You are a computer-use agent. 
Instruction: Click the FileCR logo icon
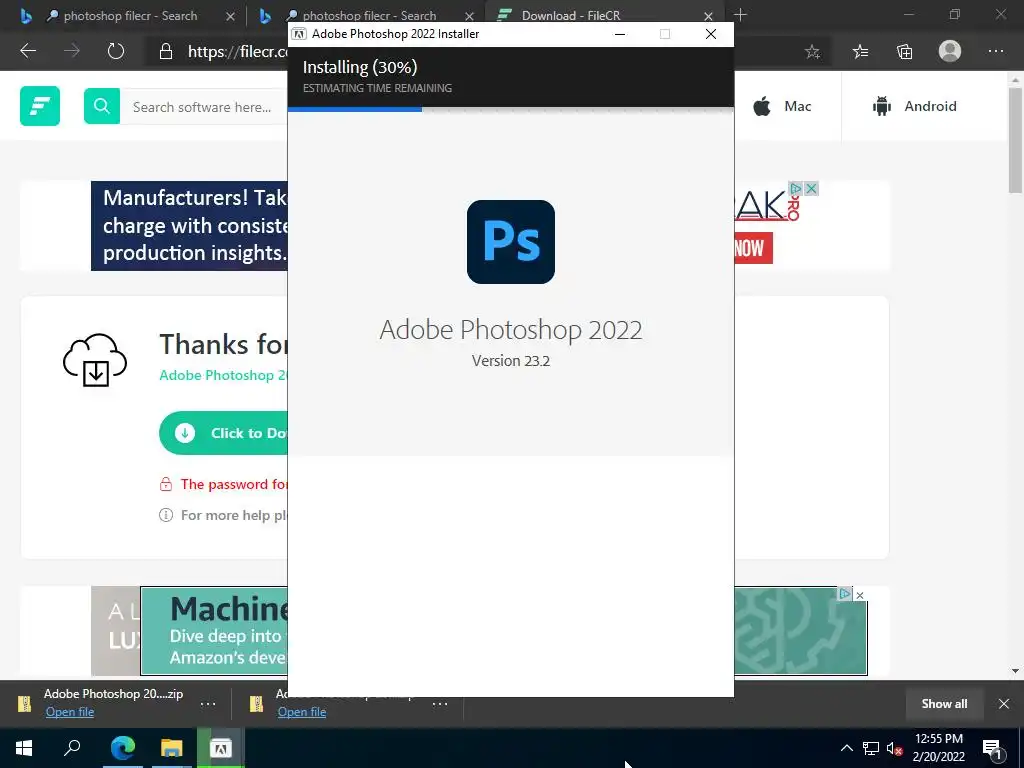(x=40, y=106)
